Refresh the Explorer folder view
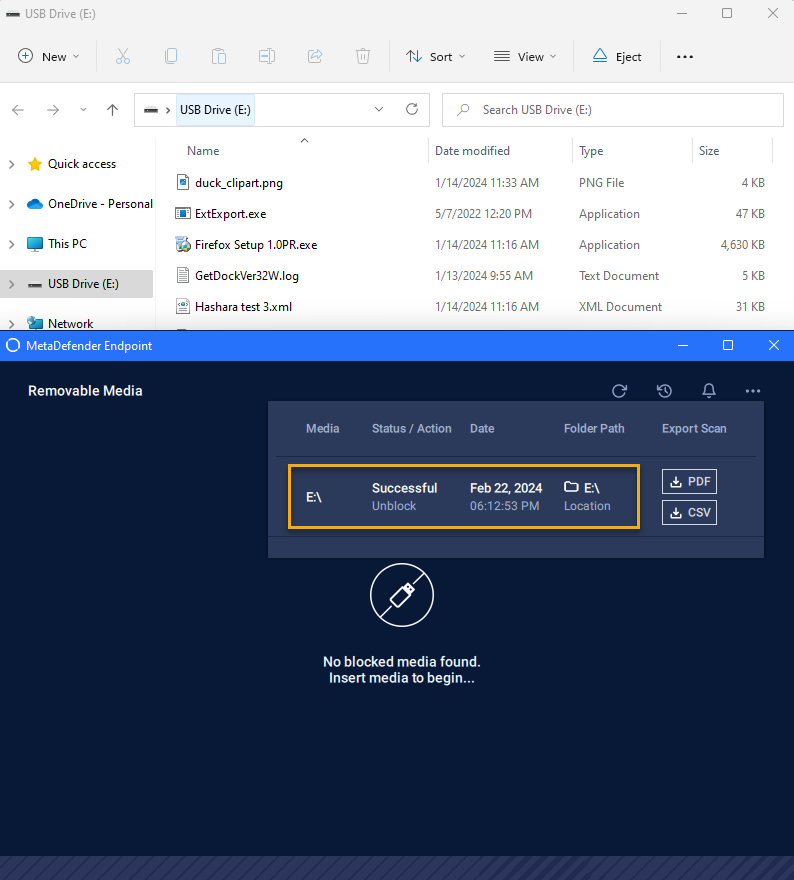Image resolution: width=794 pixels, height=880 pixels. tap(412, 109)
